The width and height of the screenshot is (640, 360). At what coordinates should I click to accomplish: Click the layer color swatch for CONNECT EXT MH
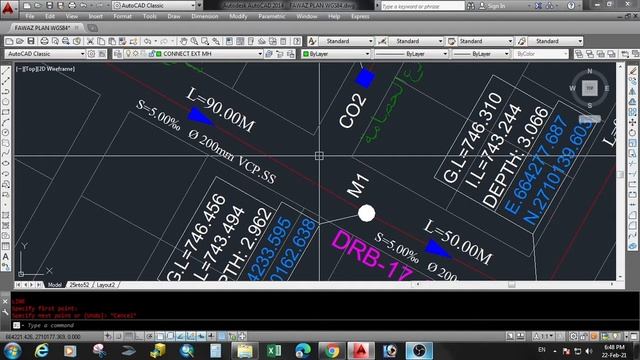click(x=159, y=54)
